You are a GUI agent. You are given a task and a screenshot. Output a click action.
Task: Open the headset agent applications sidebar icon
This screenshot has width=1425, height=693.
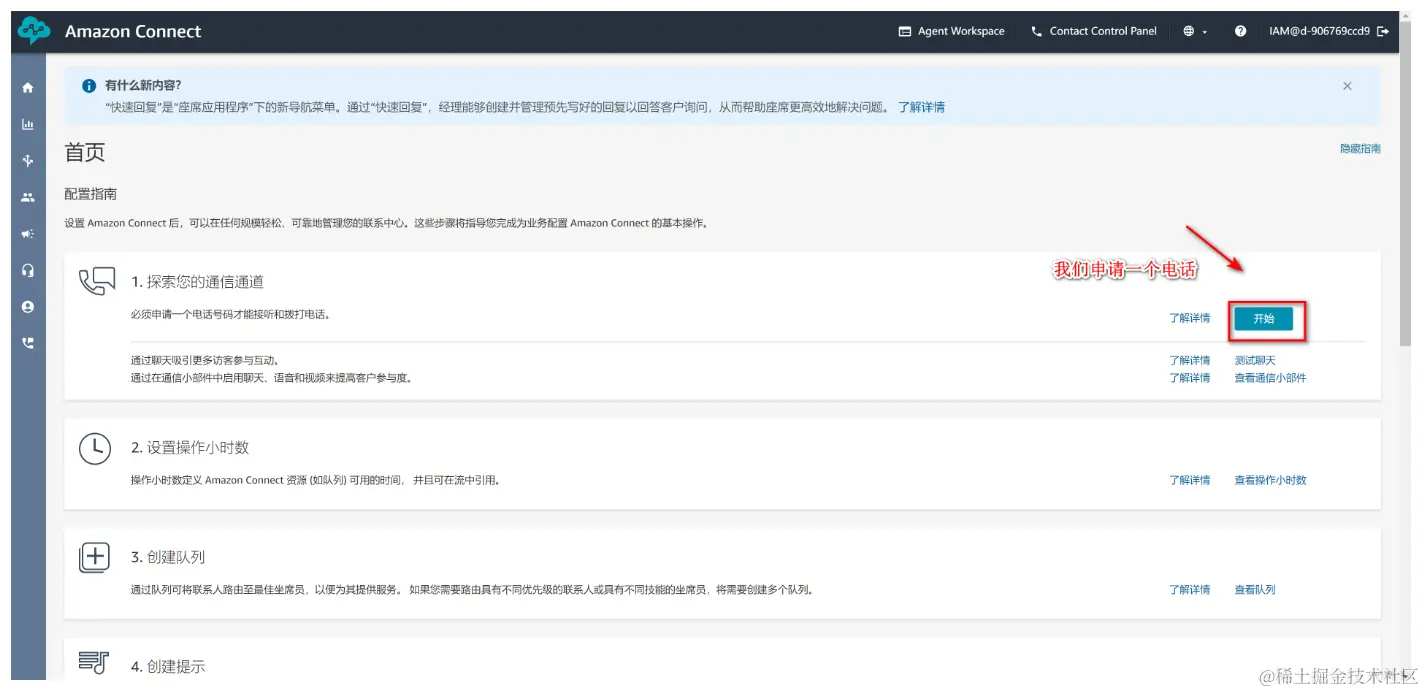click(x=27, y=270)
